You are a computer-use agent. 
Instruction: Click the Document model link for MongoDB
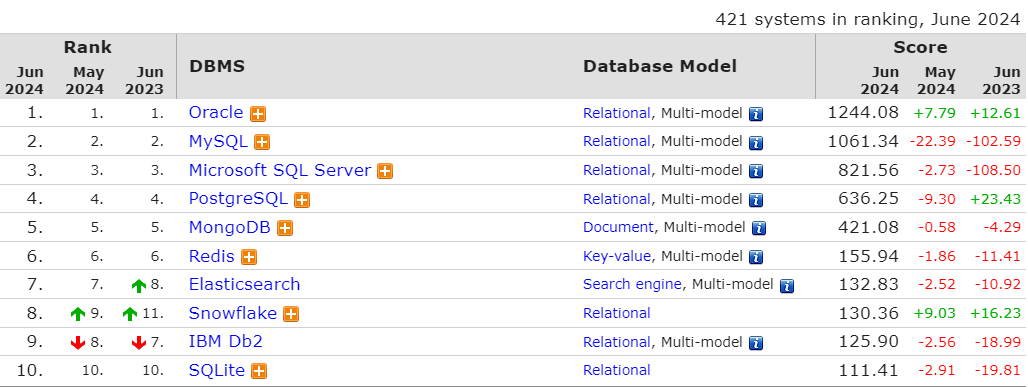(618, 227)
